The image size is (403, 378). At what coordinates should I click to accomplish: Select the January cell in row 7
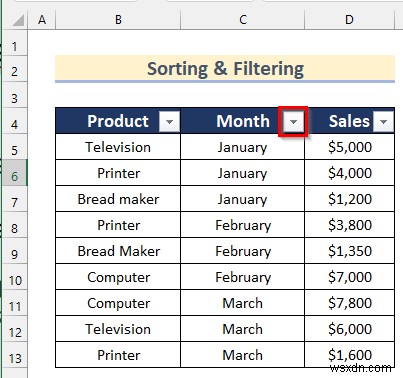[x=243, y=199]
